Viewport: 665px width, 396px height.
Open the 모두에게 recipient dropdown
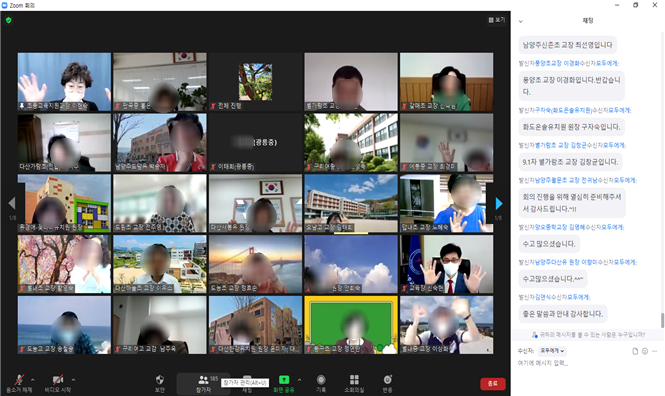point(552,351)
